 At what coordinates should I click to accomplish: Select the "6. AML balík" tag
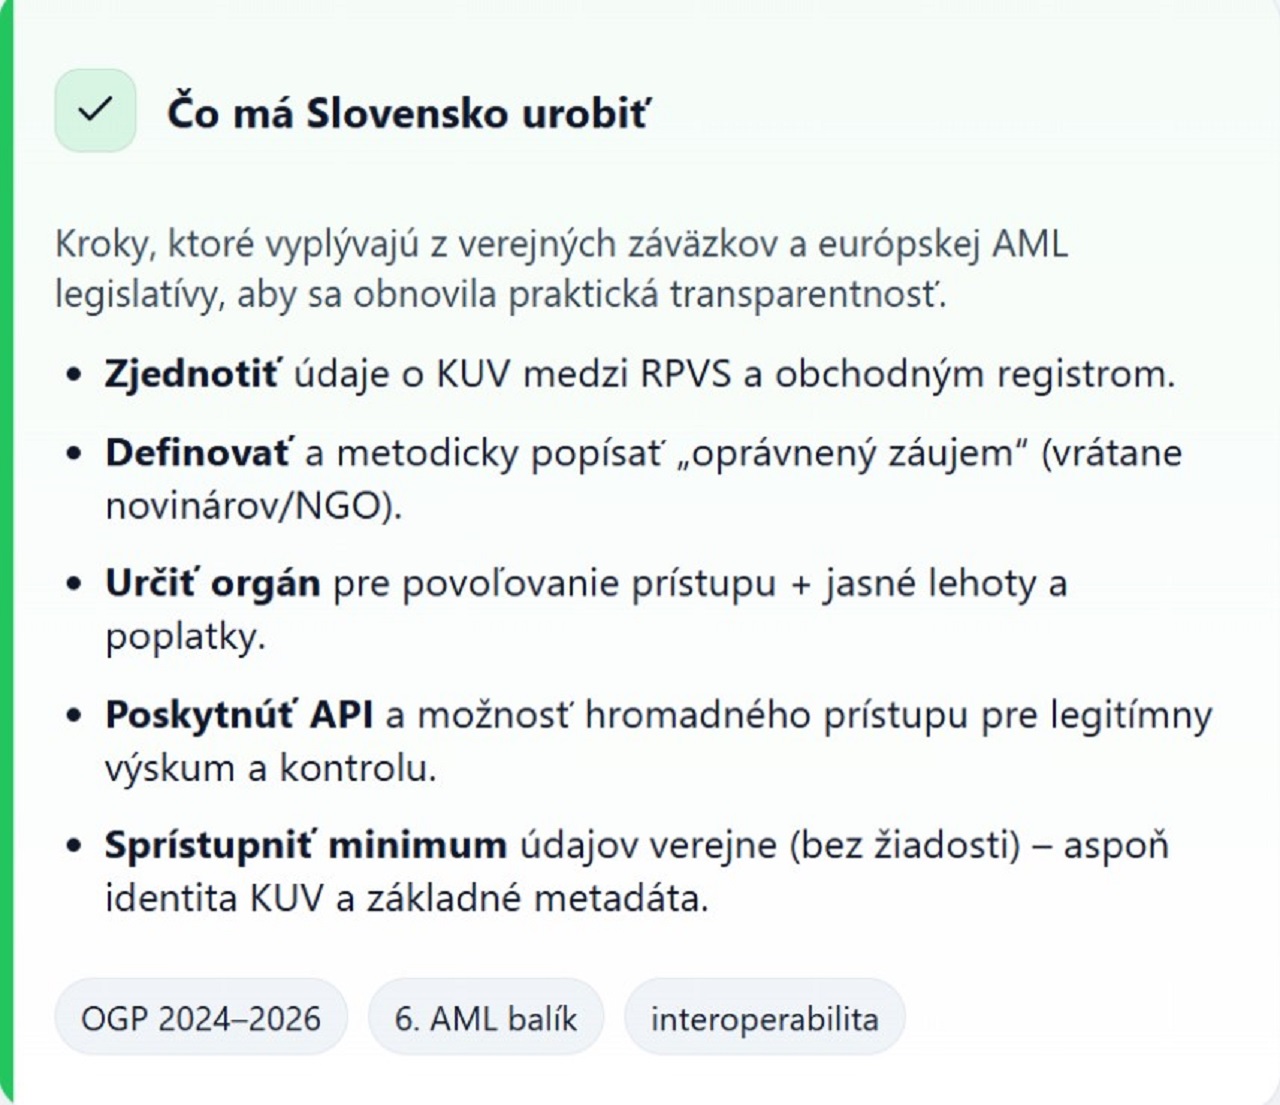coord(486,1018)
